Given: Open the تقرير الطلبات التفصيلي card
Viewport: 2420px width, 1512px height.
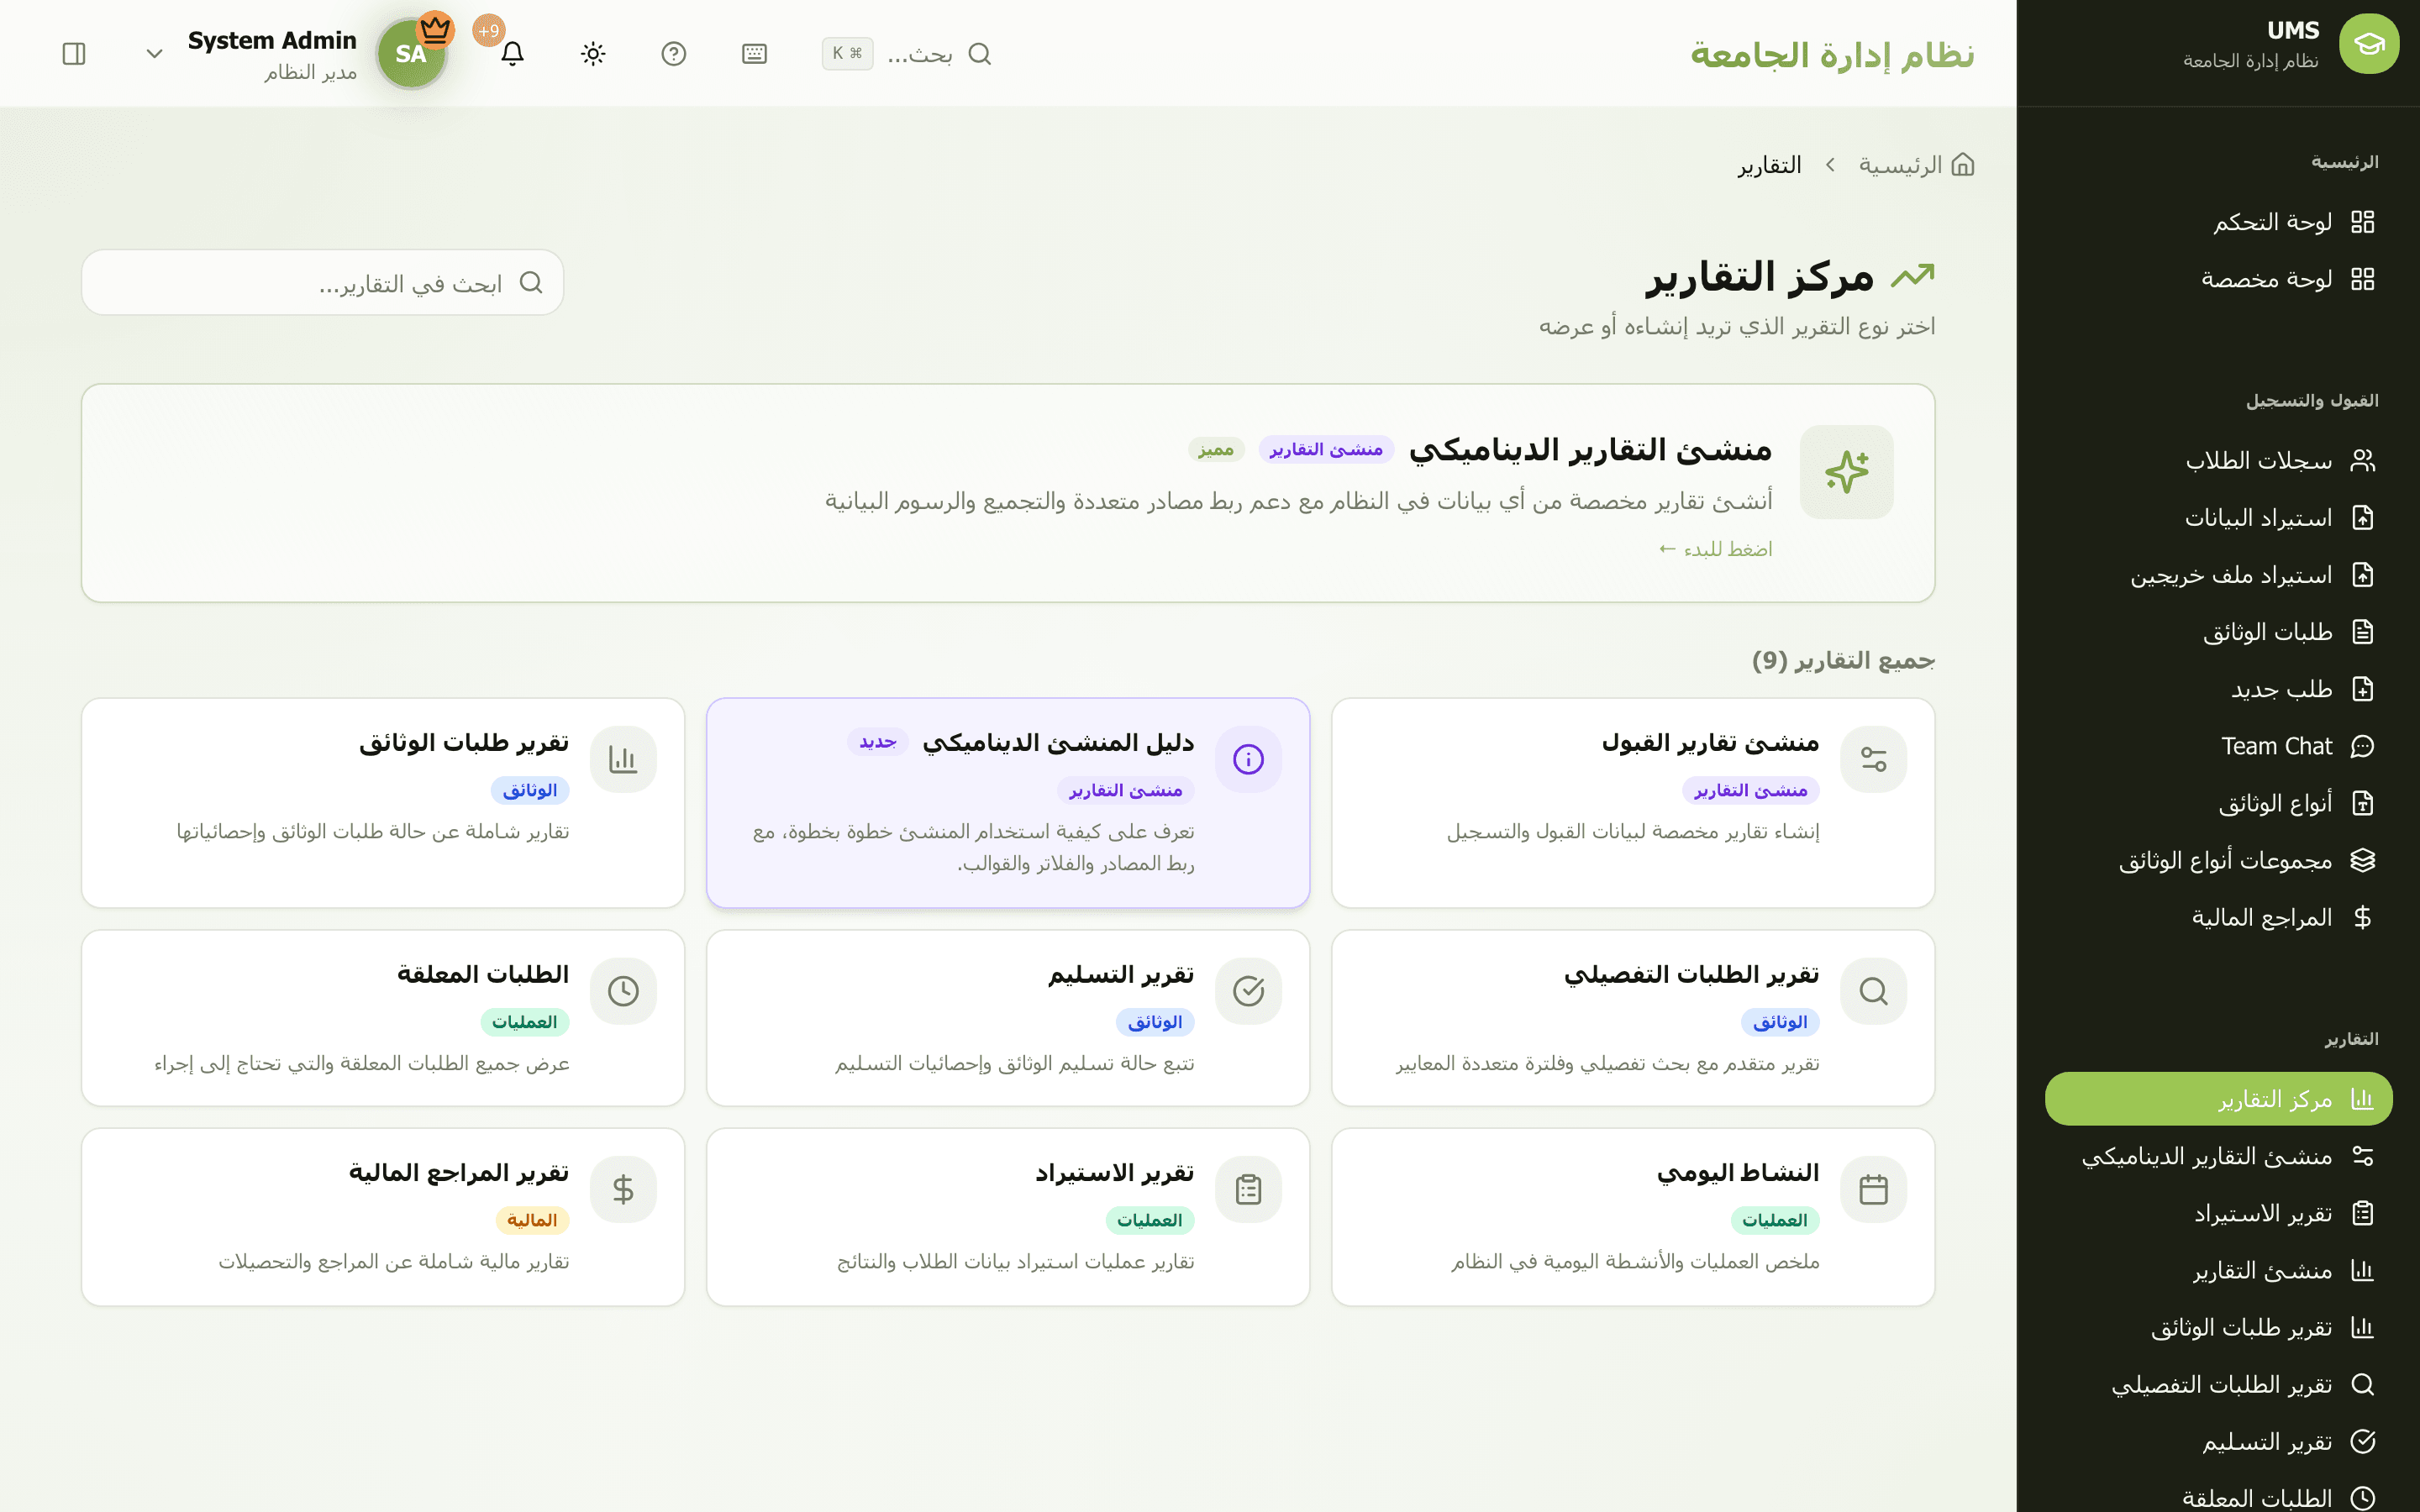Looking at the screenshot, I should pyautogui.click(x=1633, y=1018).
